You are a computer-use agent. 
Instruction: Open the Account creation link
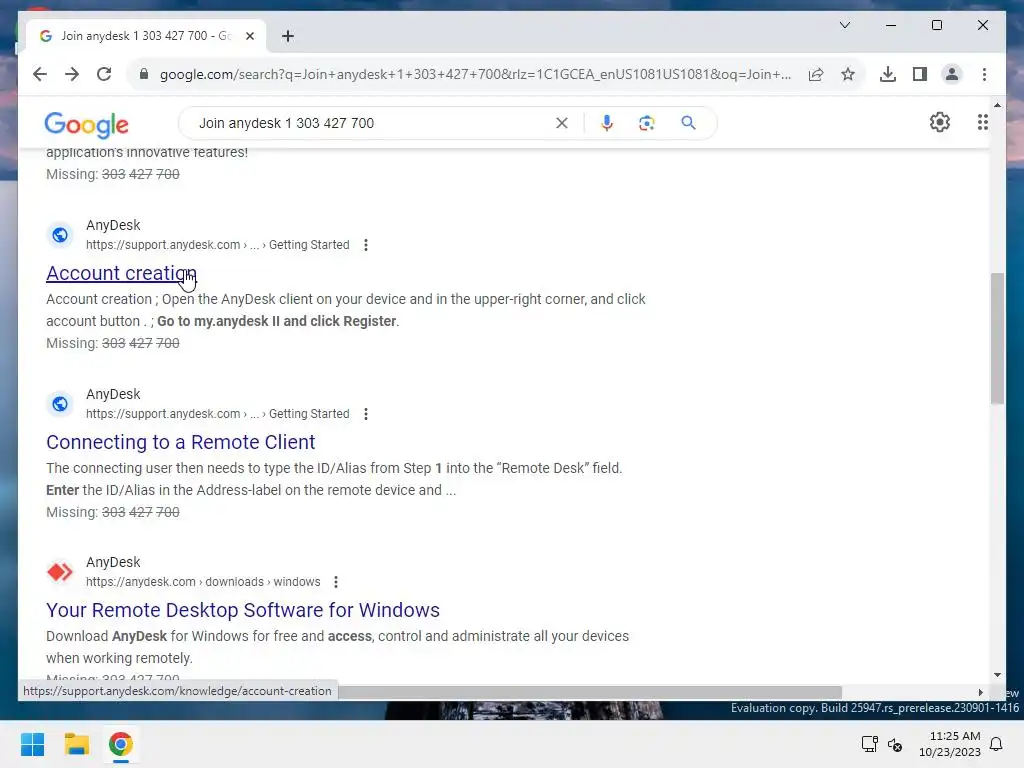[121, 273]
